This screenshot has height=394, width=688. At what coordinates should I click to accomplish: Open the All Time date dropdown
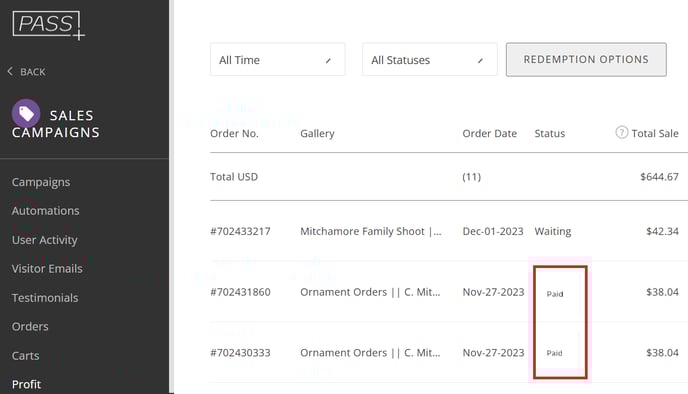(277, 60)
